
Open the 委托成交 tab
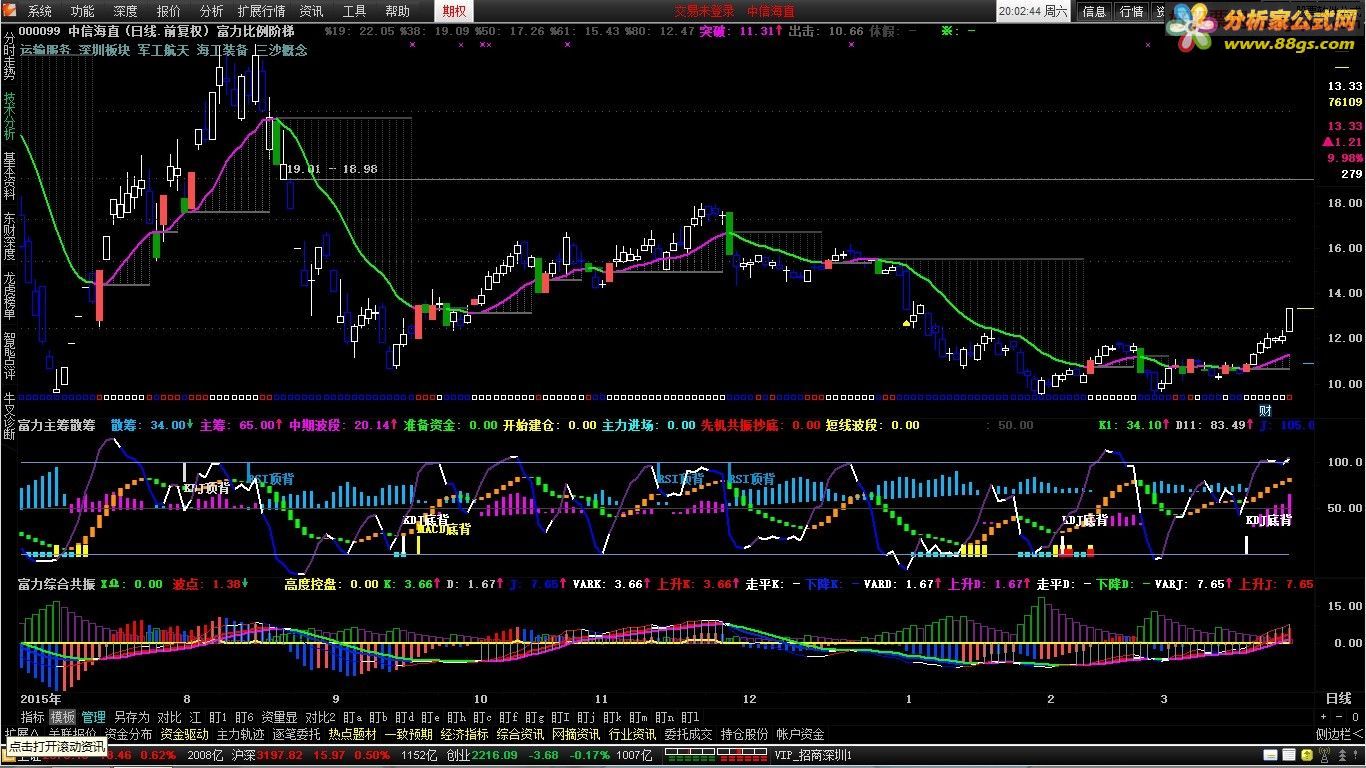tap(688, 734)
